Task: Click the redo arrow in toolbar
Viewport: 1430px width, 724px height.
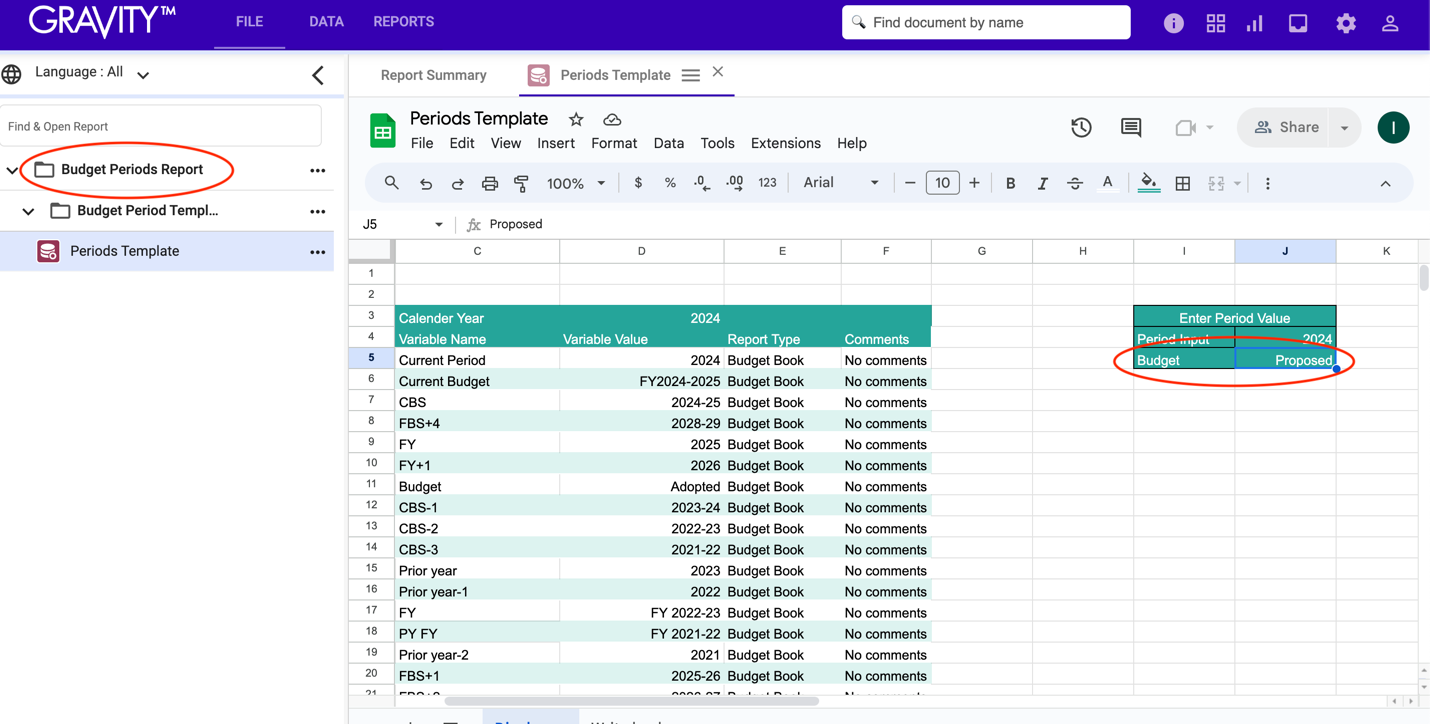Action: 458,184
